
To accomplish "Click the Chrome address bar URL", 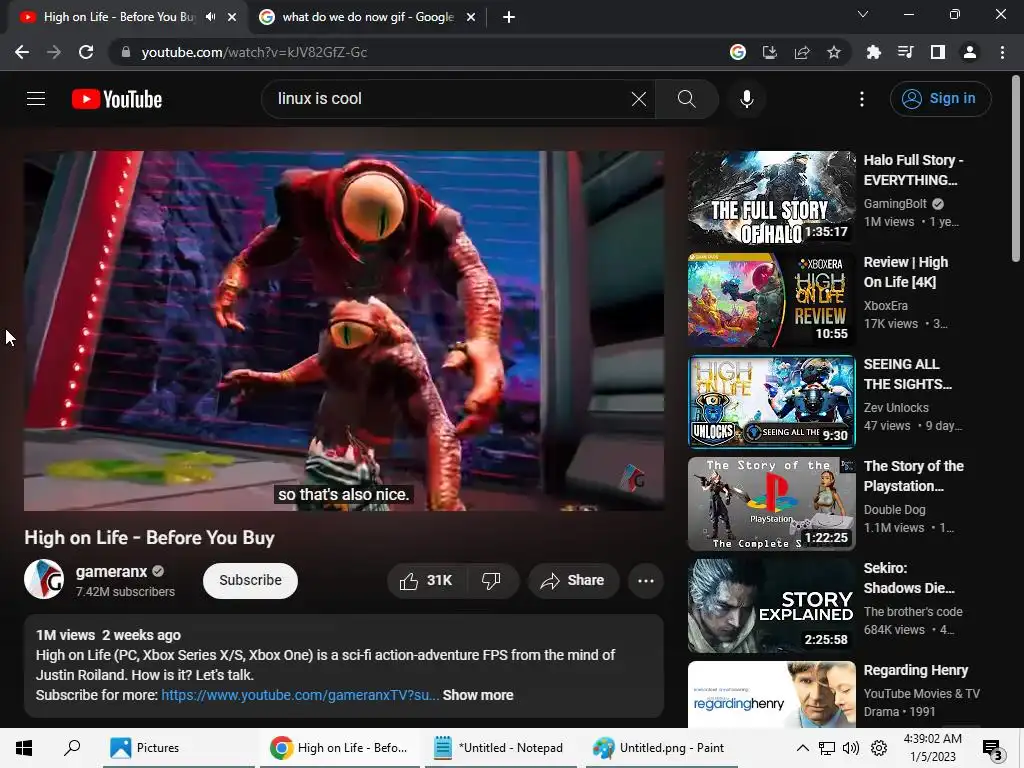I will pos(254,52).
